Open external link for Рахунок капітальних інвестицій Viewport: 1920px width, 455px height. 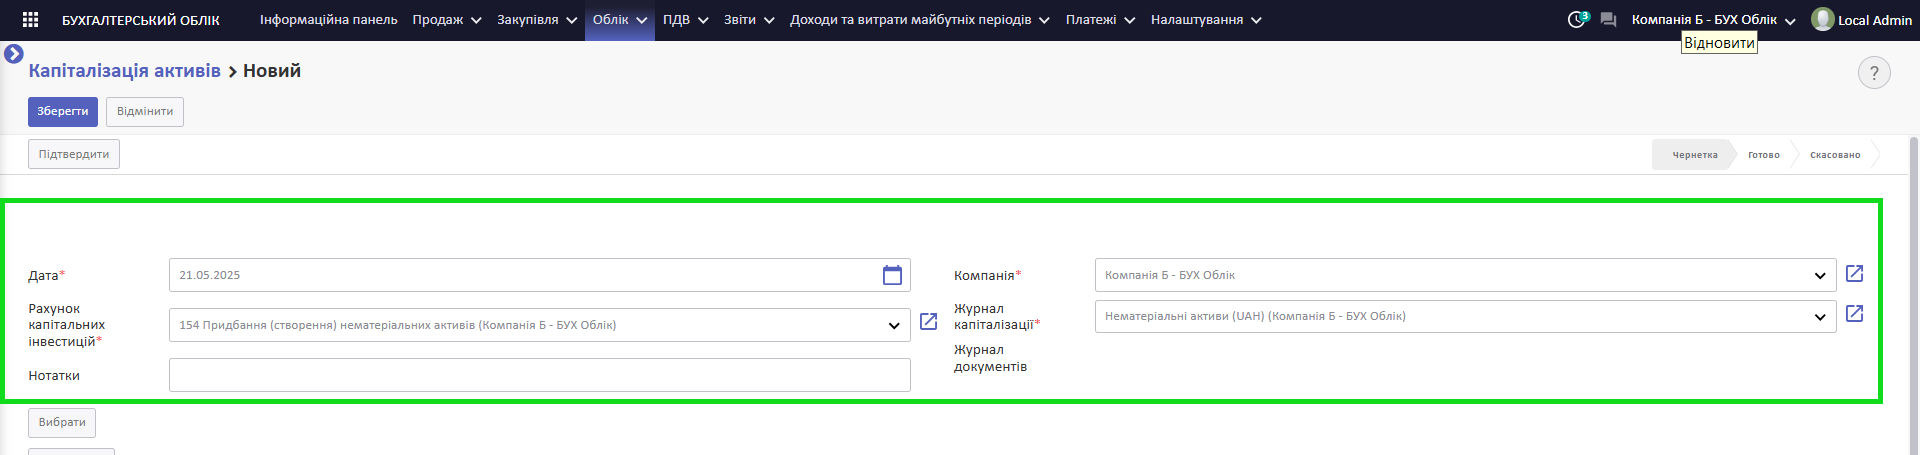click(928, 322)
